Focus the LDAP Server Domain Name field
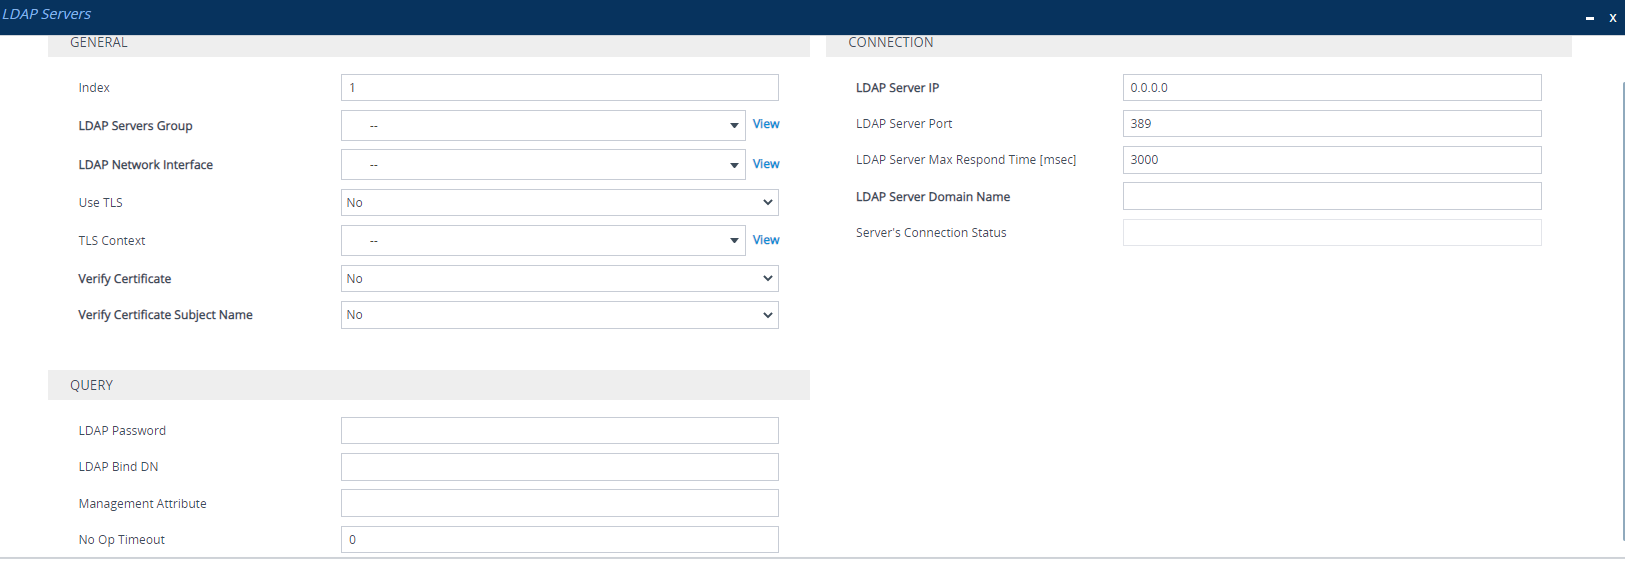 [x=1331, y=196]
